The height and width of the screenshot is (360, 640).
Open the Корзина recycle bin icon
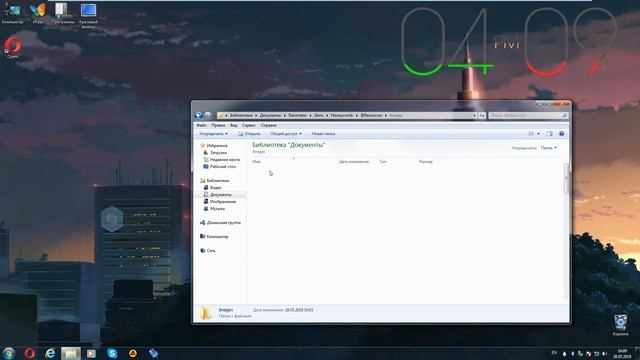point(620,325)
